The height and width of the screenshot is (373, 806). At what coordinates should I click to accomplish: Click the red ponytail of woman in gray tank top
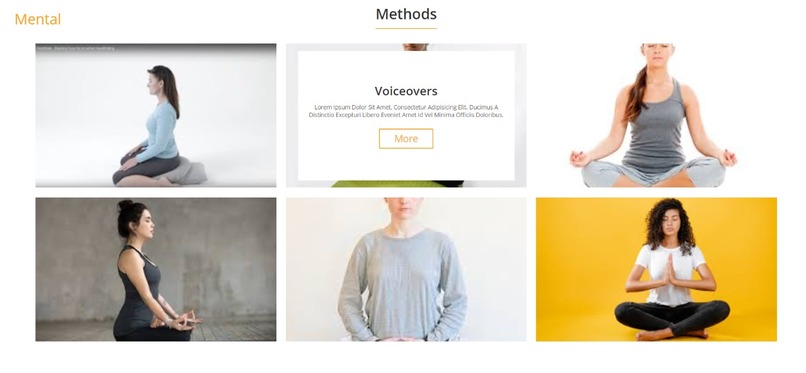[636, 95]
